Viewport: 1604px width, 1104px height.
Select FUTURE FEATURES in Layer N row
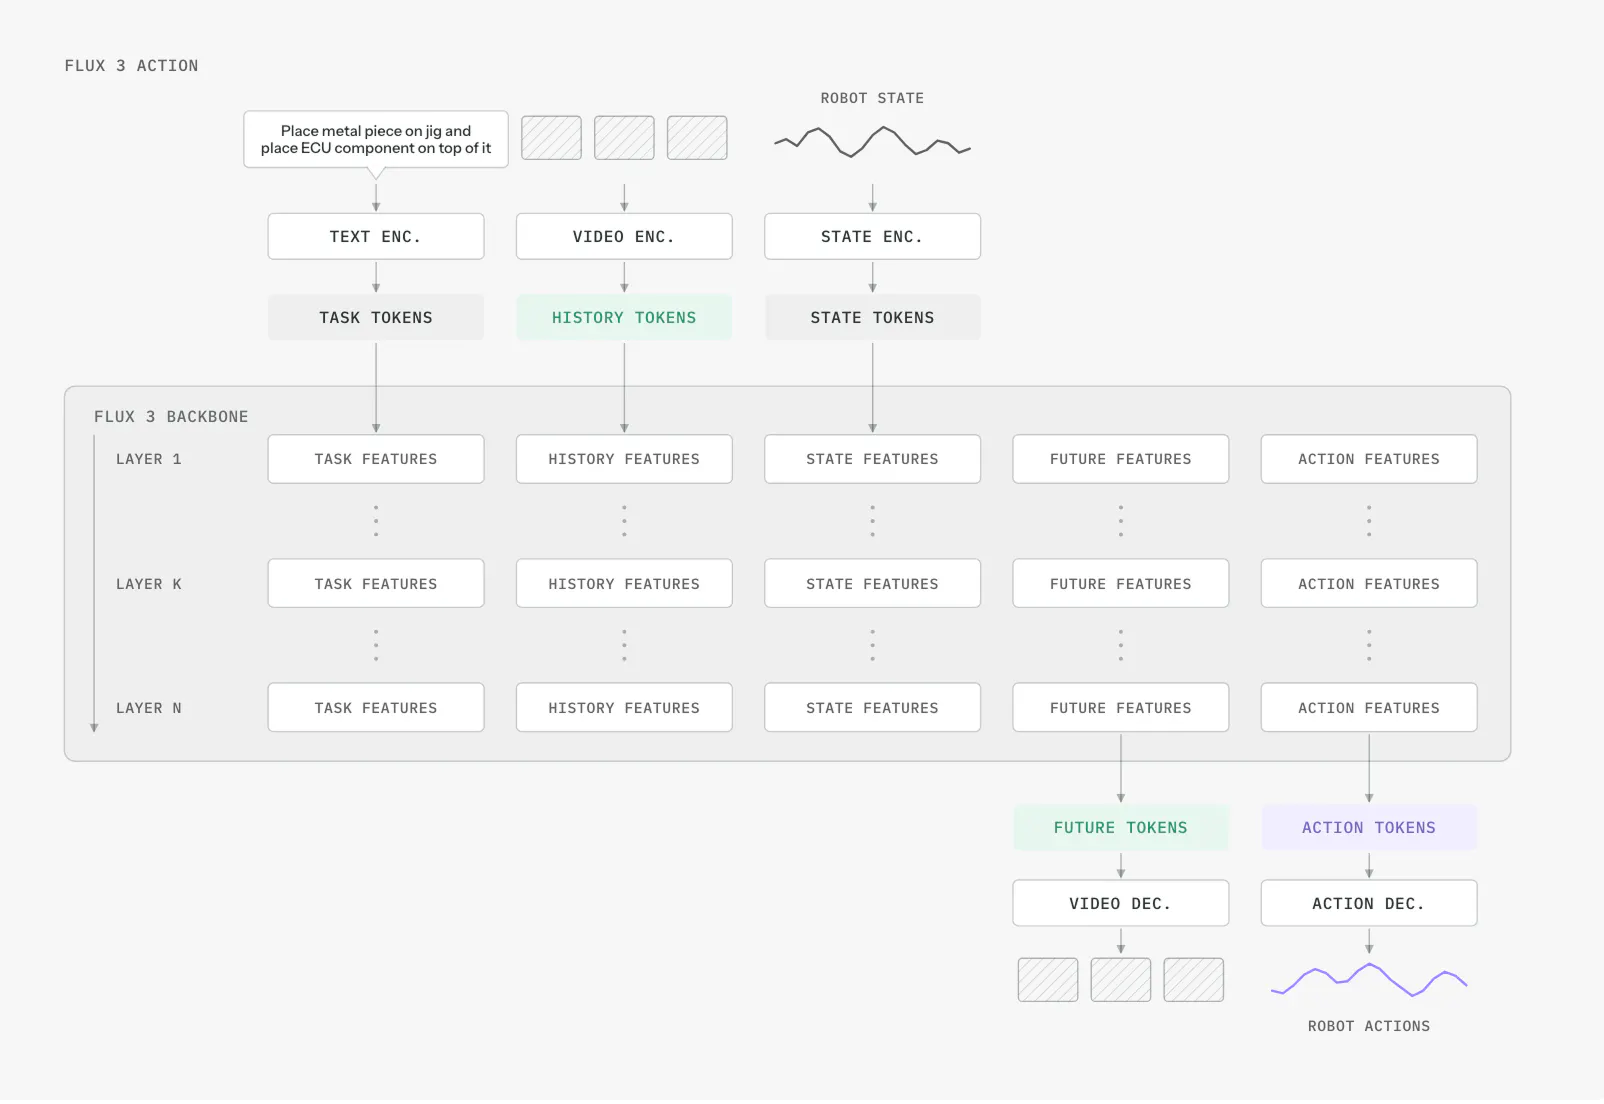1121,708
